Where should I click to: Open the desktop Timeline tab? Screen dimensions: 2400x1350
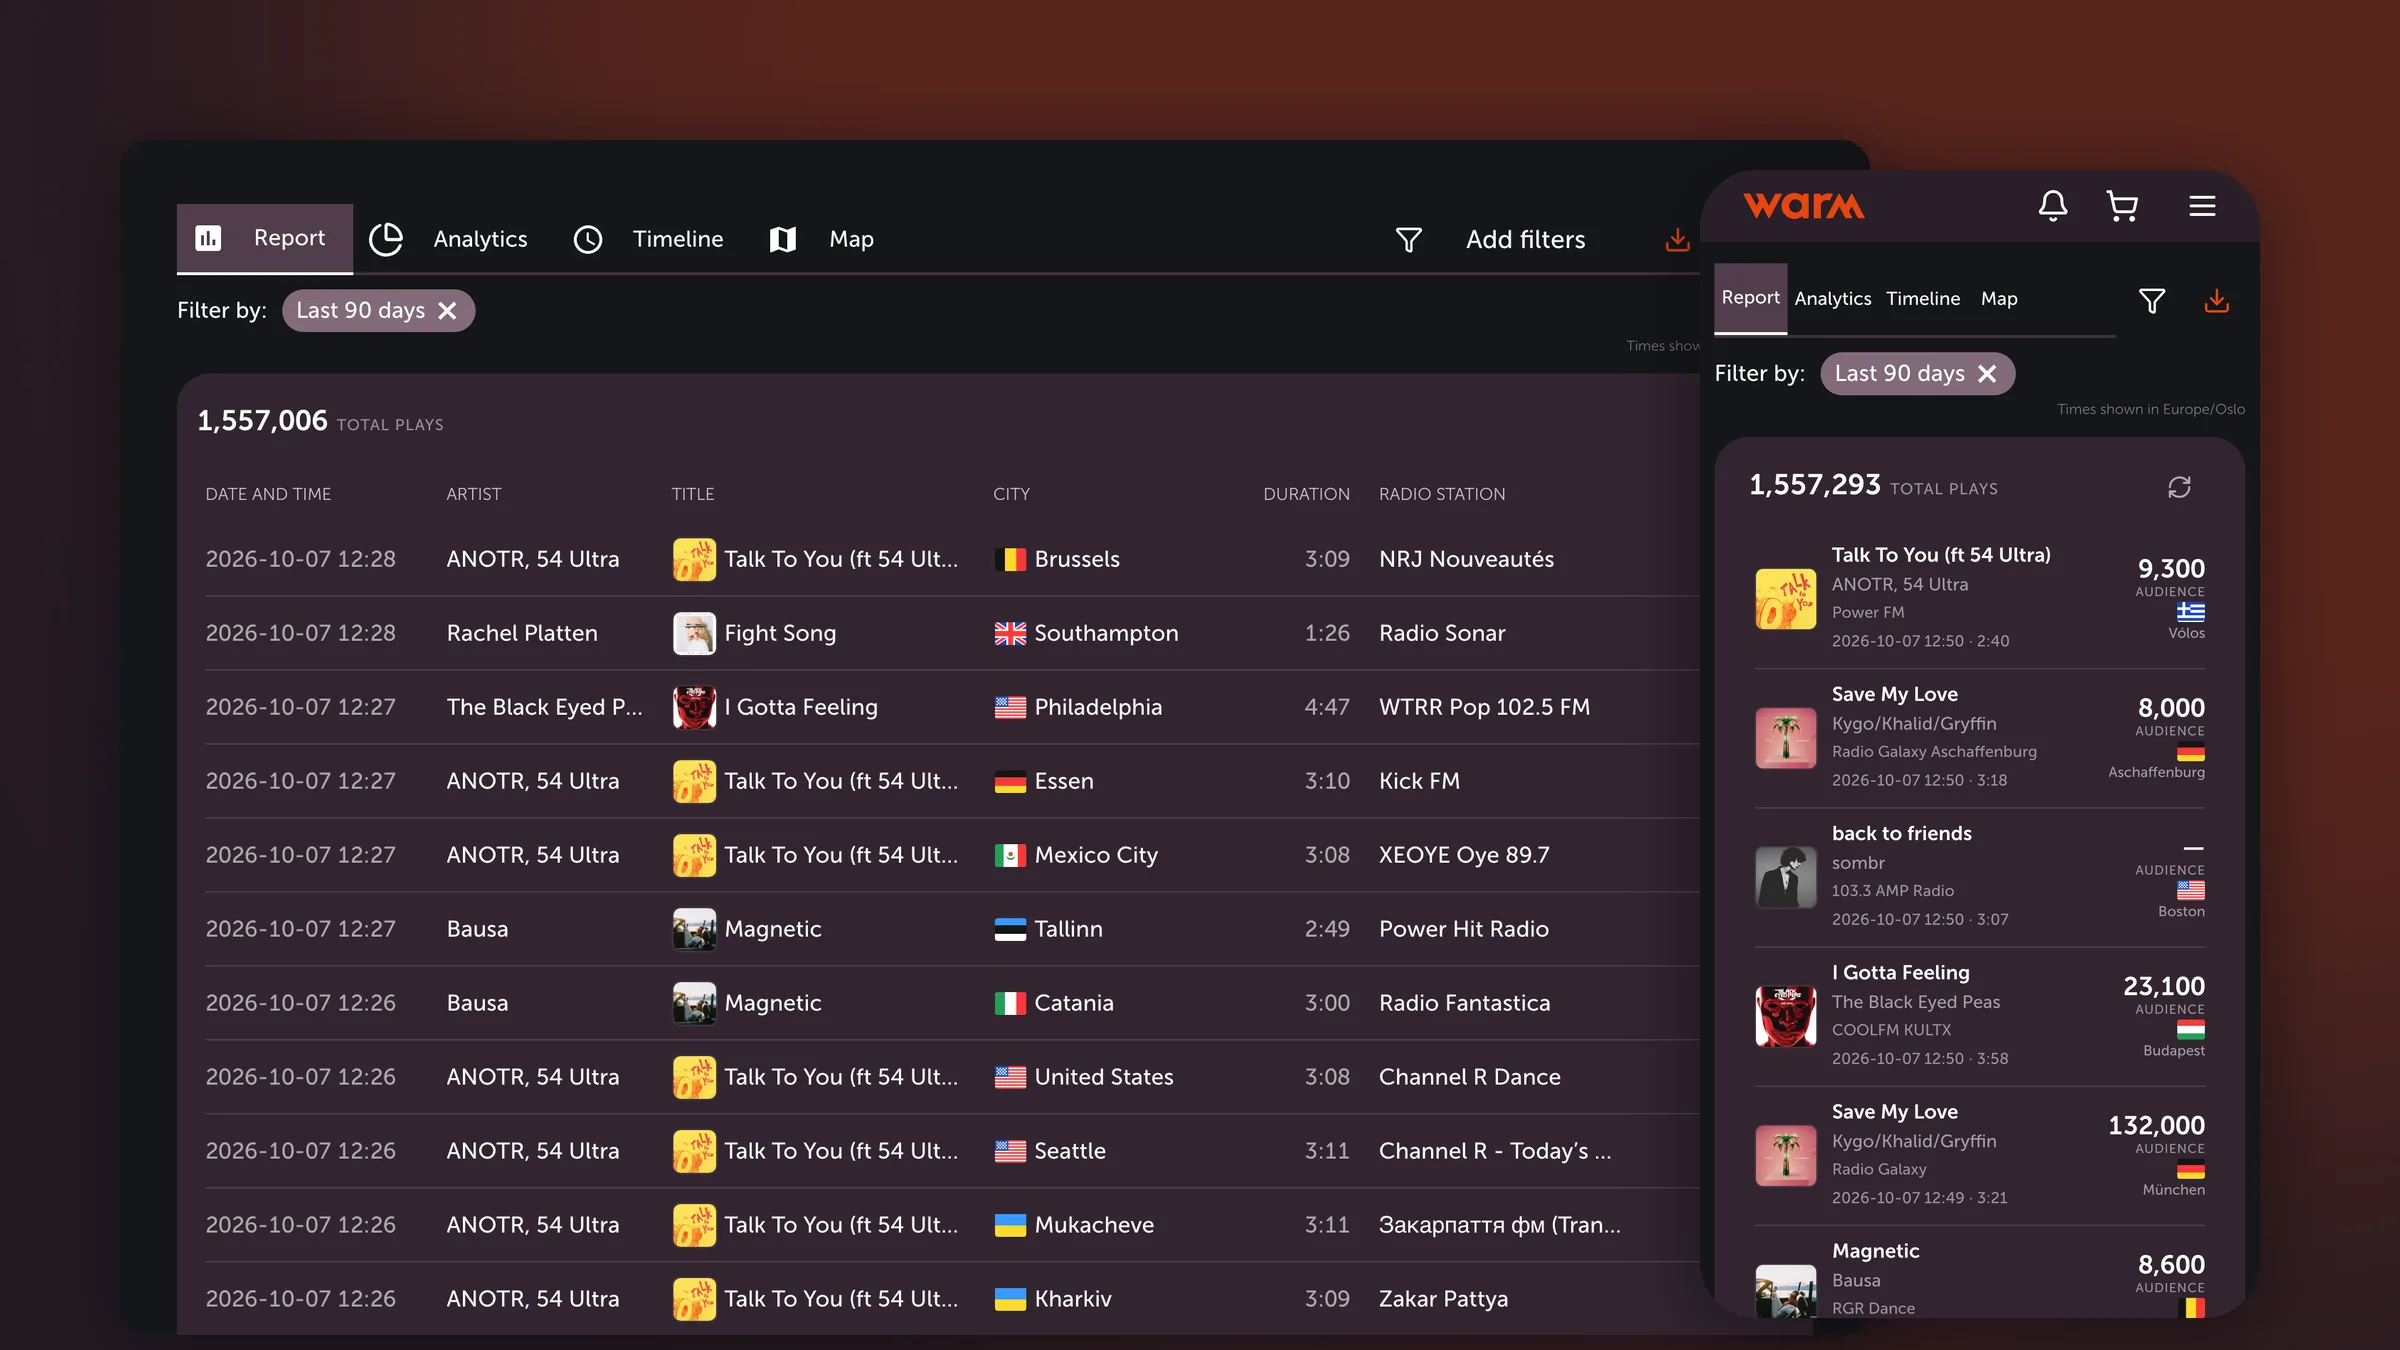[x=648, y=239]
